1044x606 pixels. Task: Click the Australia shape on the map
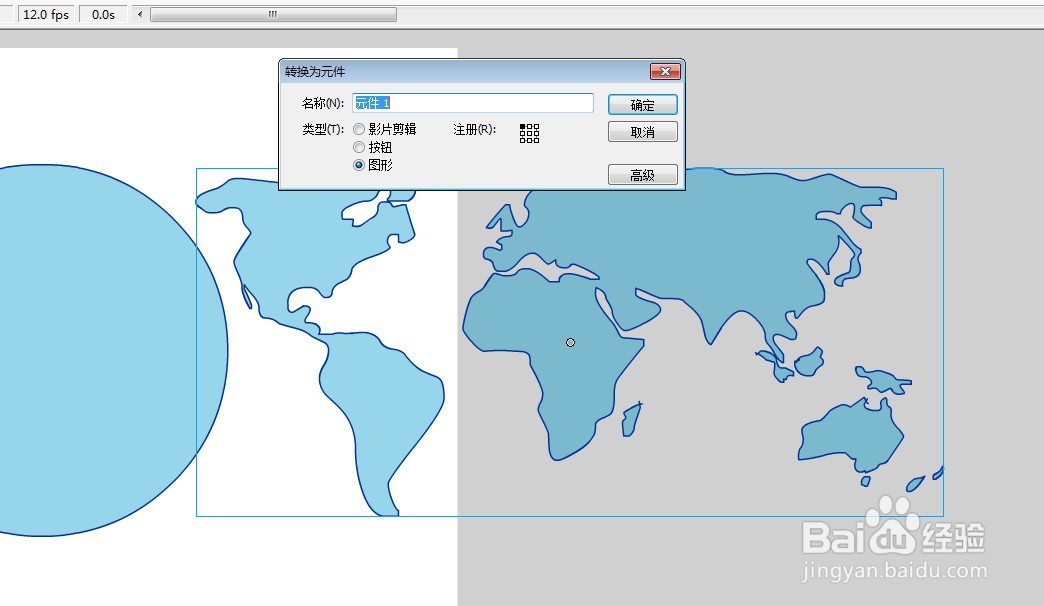point(851,436)
